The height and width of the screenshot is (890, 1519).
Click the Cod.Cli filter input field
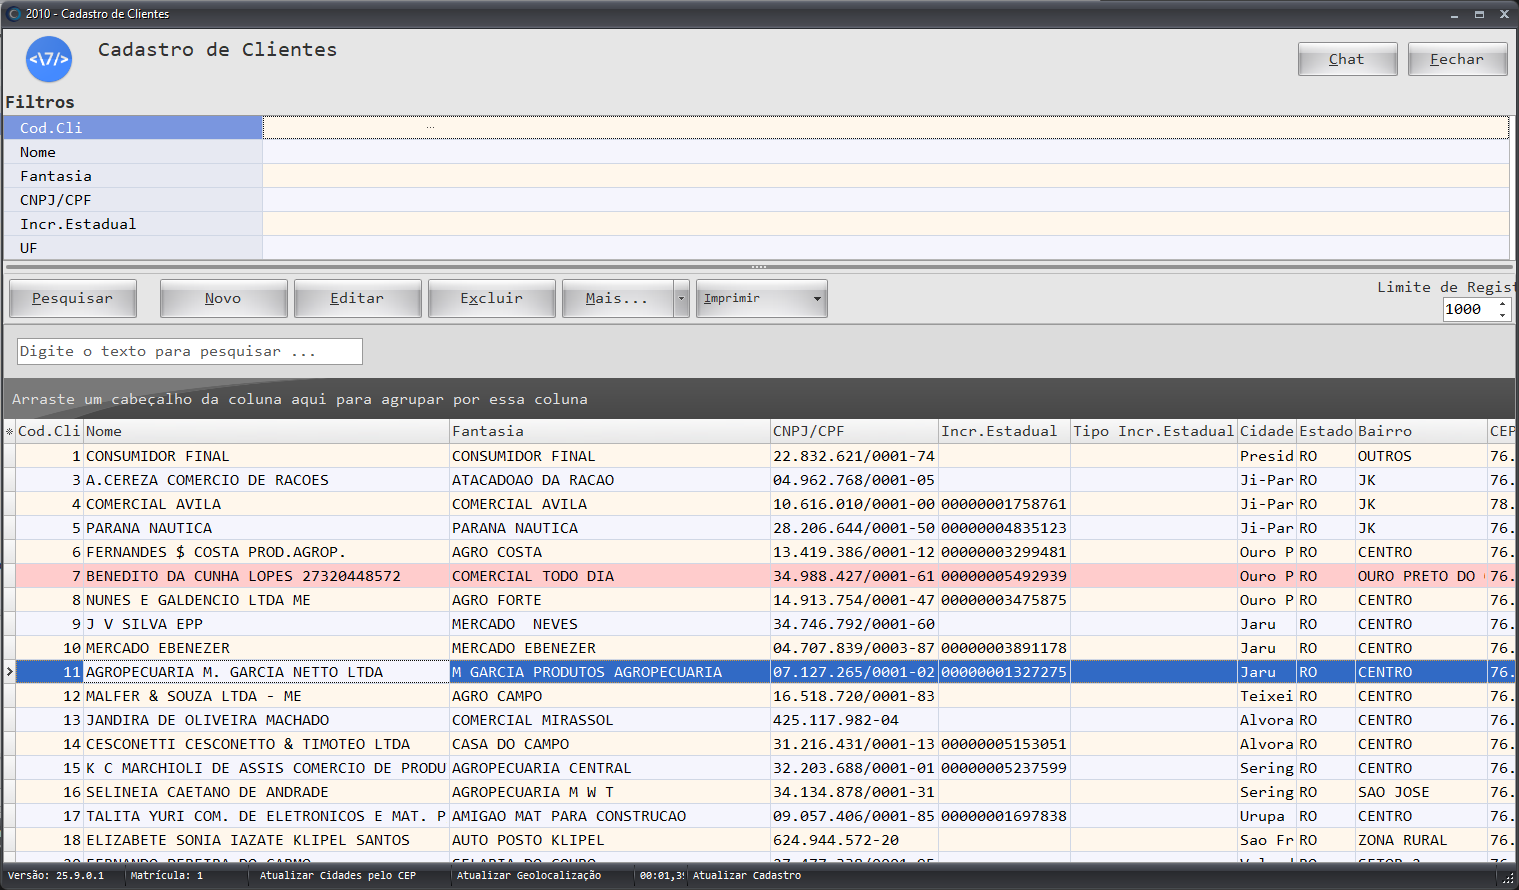point(885,128)
